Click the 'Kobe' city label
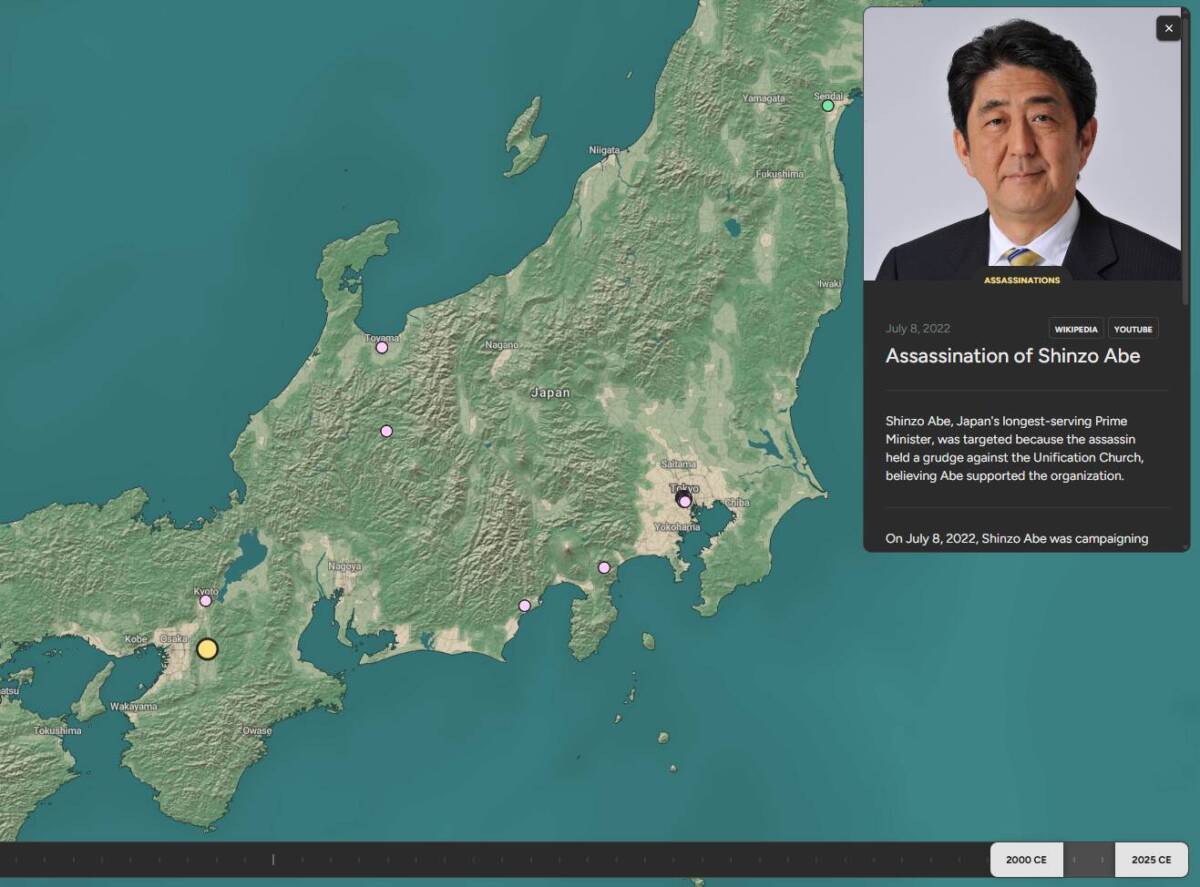 tap(136, 639)
